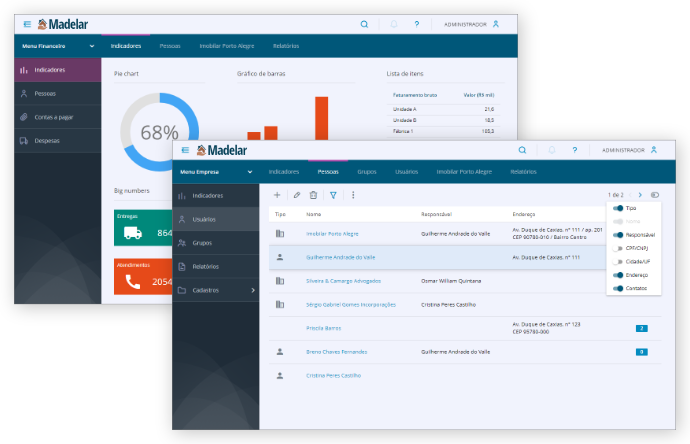Viewport: 690px width, 444px height.
Task: Open help question mark in back window
Action: tap(417, 24)
